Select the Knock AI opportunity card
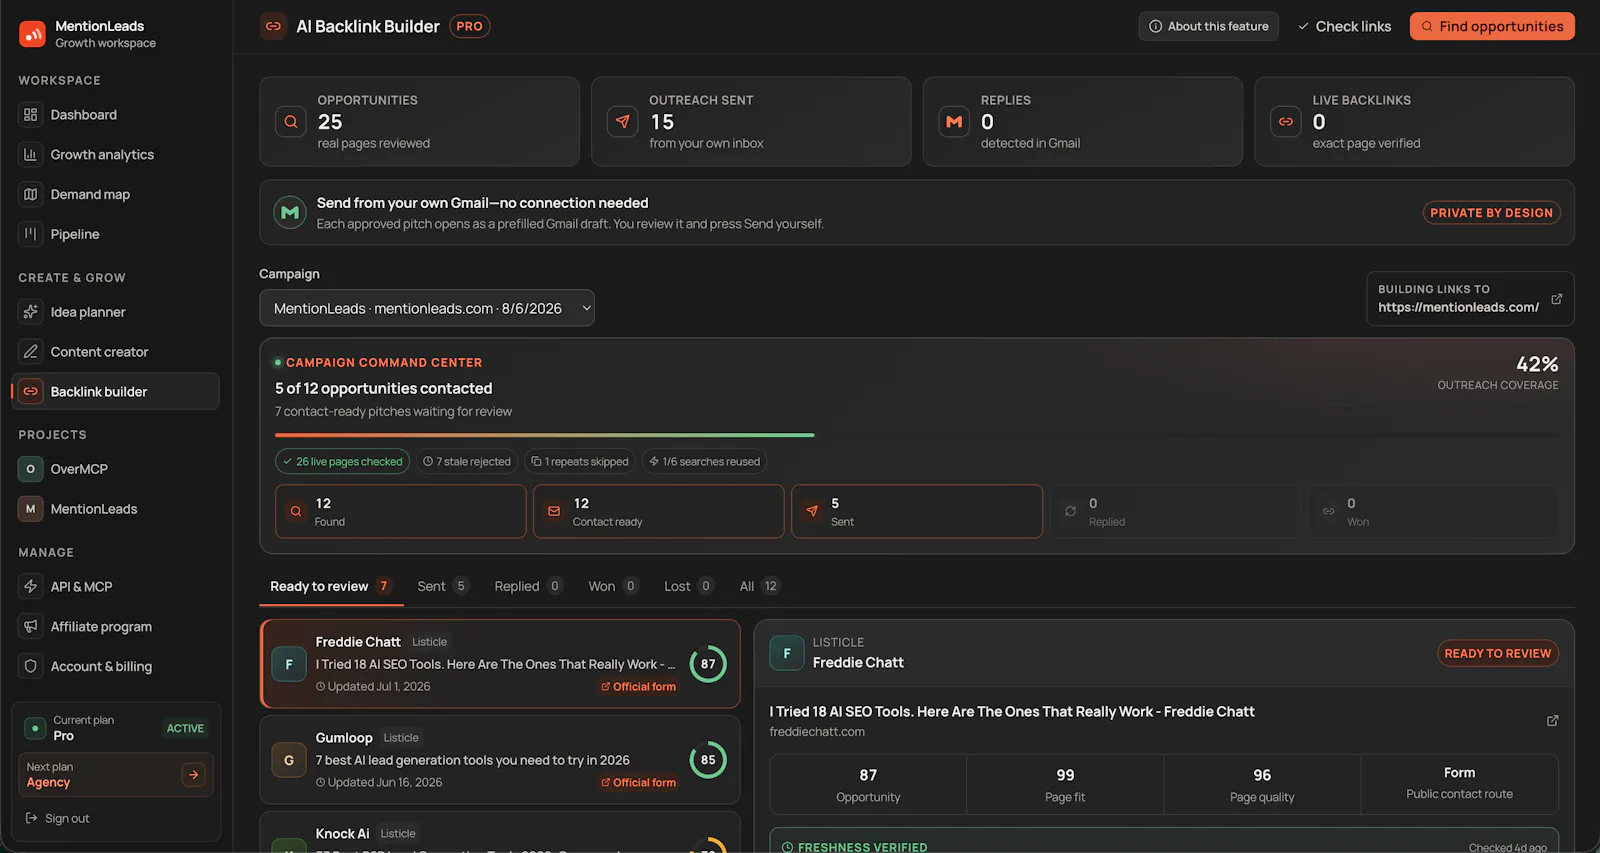This screenshot has height=853, width=1600. point(500,832)
